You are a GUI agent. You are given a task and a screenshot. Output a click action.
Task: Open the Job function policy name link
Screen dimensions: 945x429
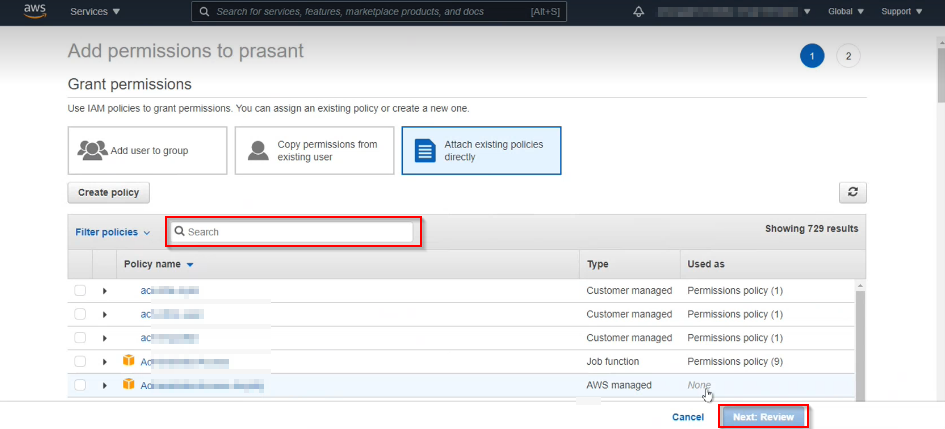pyautogui.click(x=184, y=362)
